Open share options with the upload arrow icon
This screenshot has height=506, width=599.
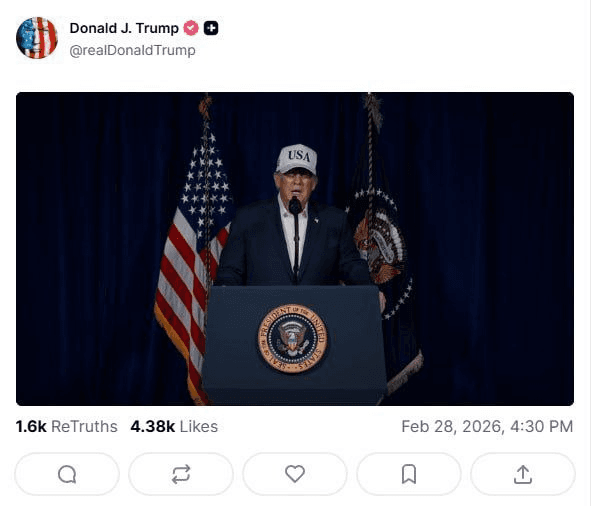click(523, 474)
